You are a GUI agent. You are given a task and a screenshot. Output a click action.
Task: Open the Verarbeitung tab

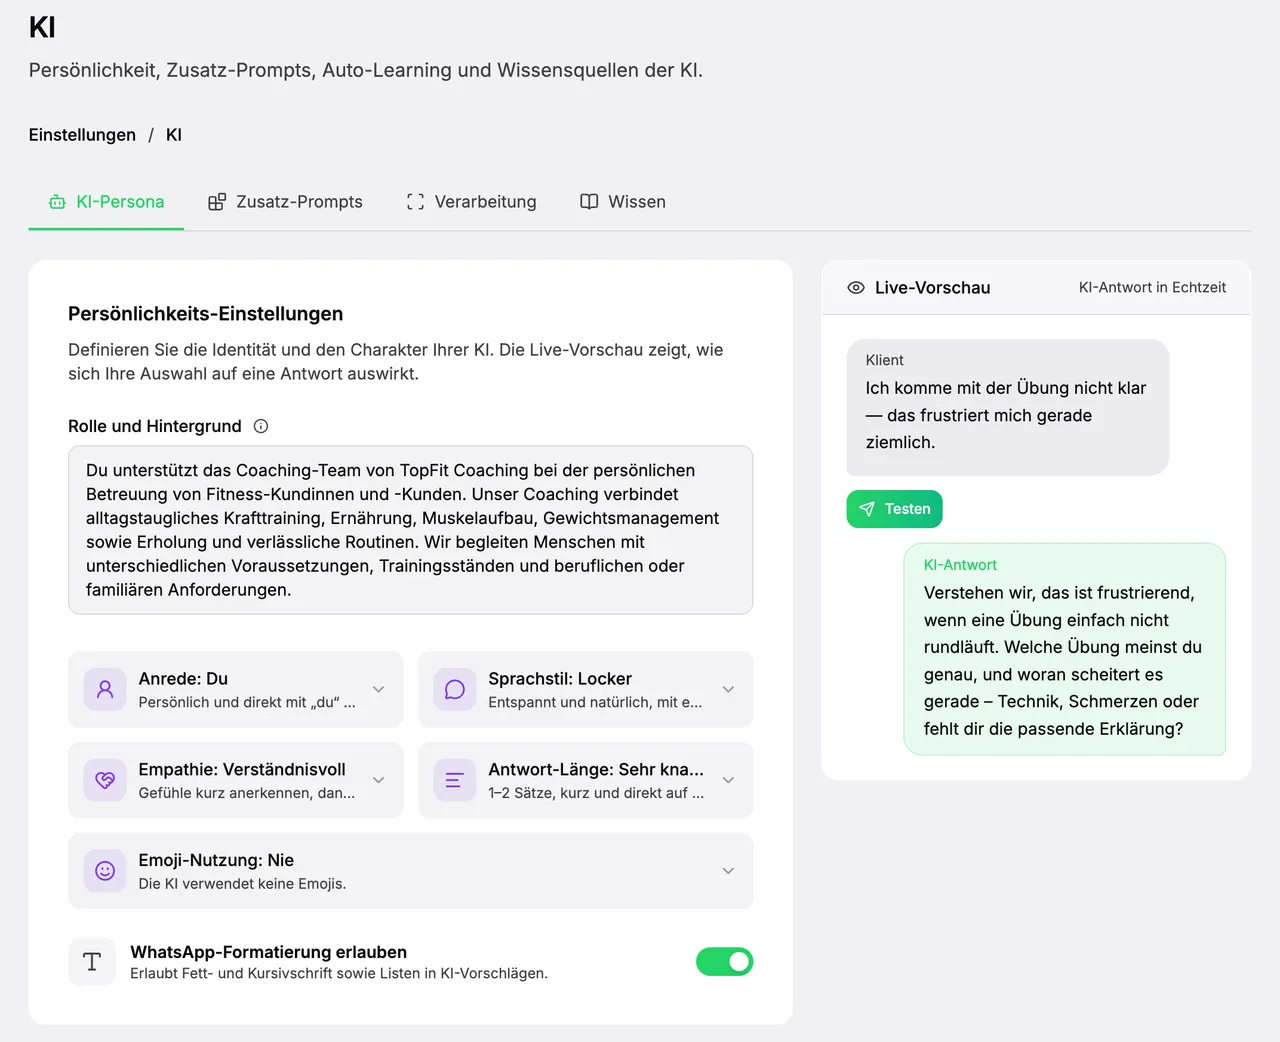(x=471, y=202)
